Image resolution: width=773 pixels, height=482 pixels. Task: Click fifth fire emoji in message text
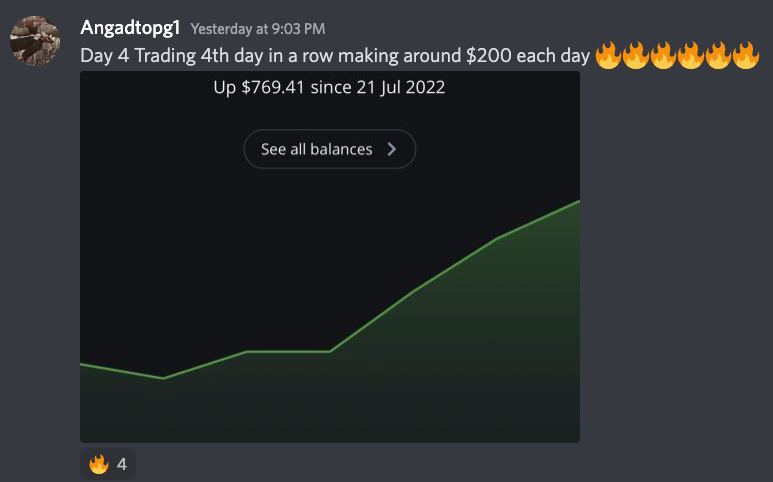point(718,55)
